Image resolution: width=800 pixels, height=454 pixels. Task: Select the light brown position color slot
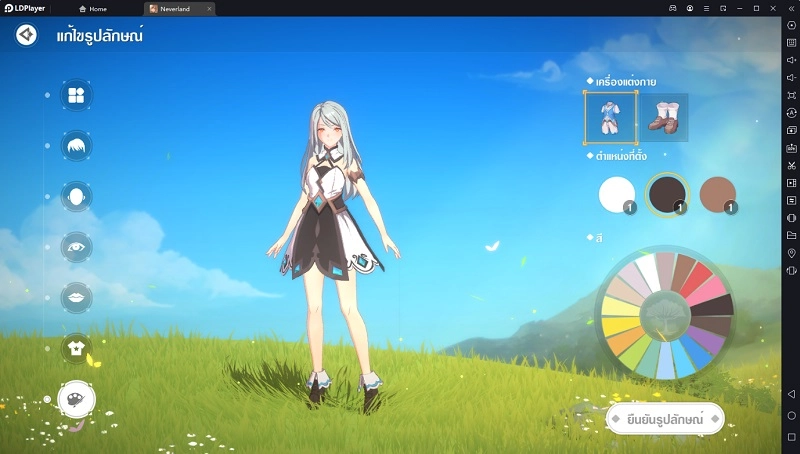718,195
